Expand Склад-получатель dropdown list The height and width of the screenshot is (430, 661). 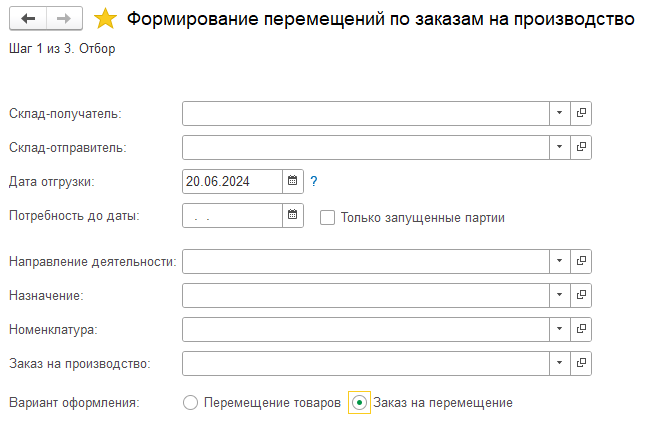[x=560, y=113]
